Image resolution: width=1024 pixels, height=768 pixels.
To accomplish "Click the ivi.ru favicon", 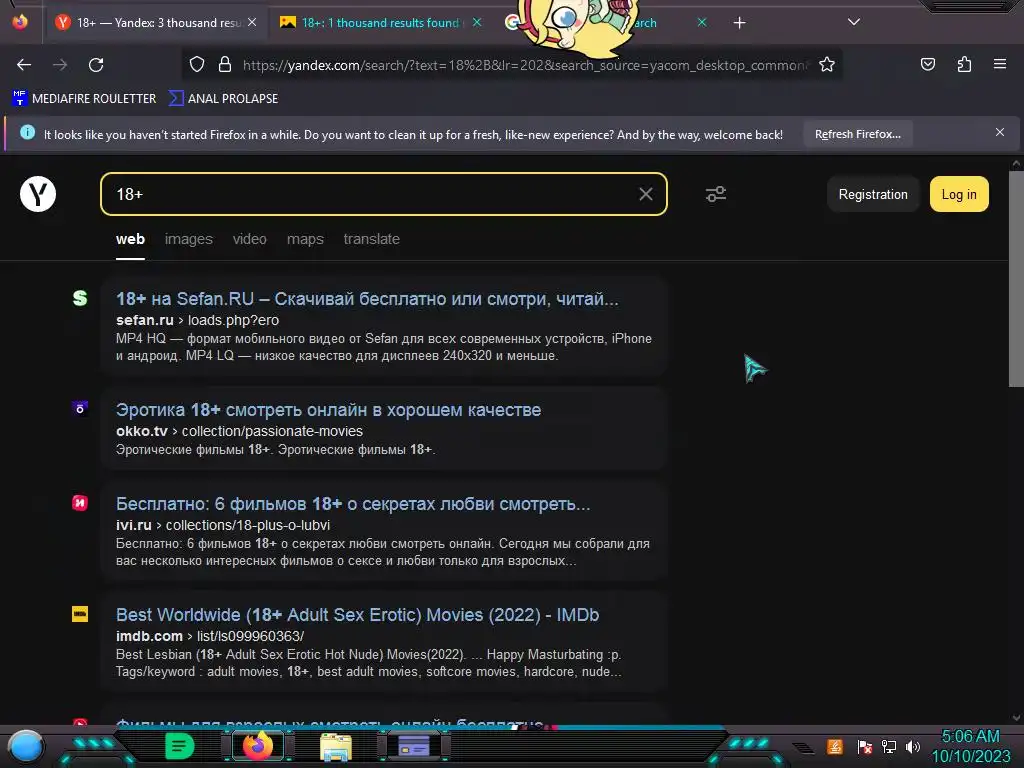I will [x=80, y=503].
